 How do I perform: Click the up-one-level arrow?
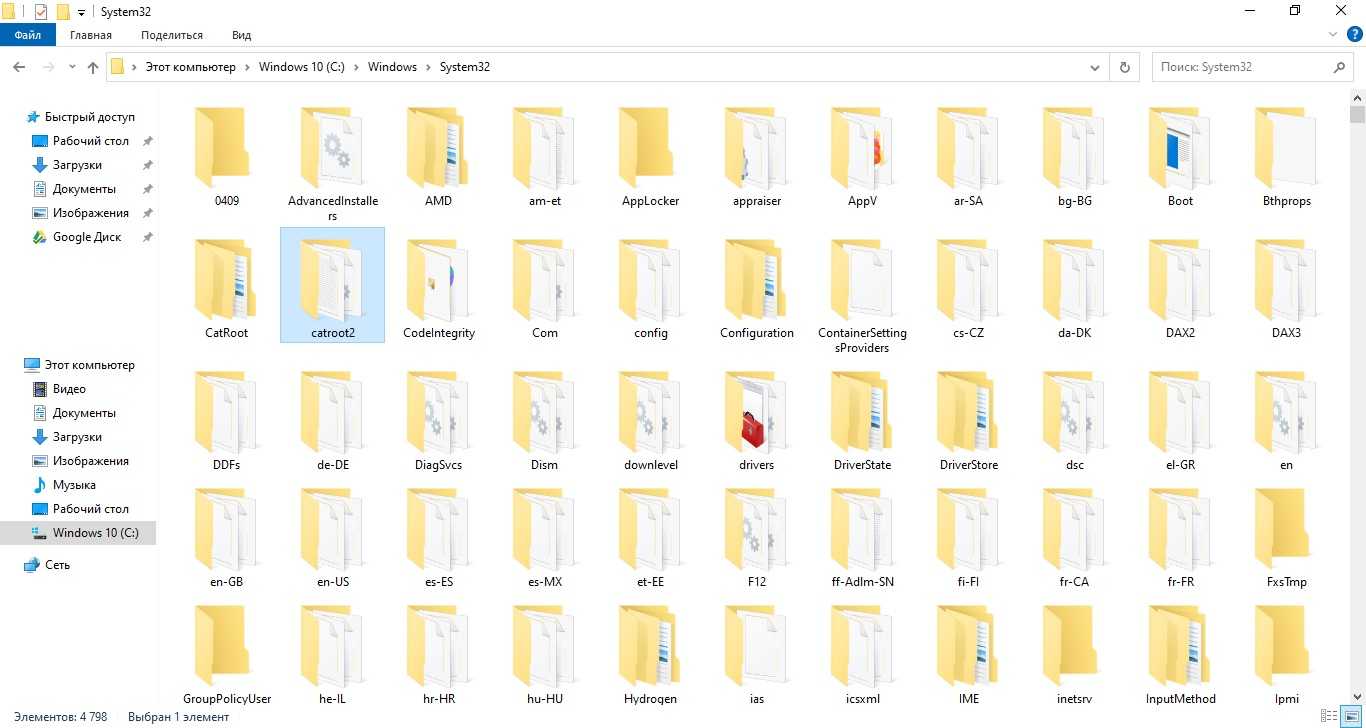tap(93, 67)
